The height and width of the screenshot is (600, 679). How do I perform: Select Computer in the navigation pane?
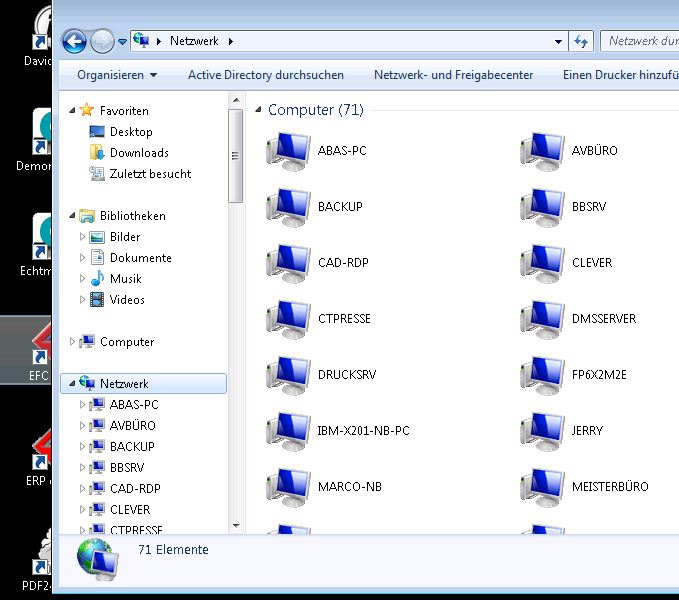pos(127,342)
